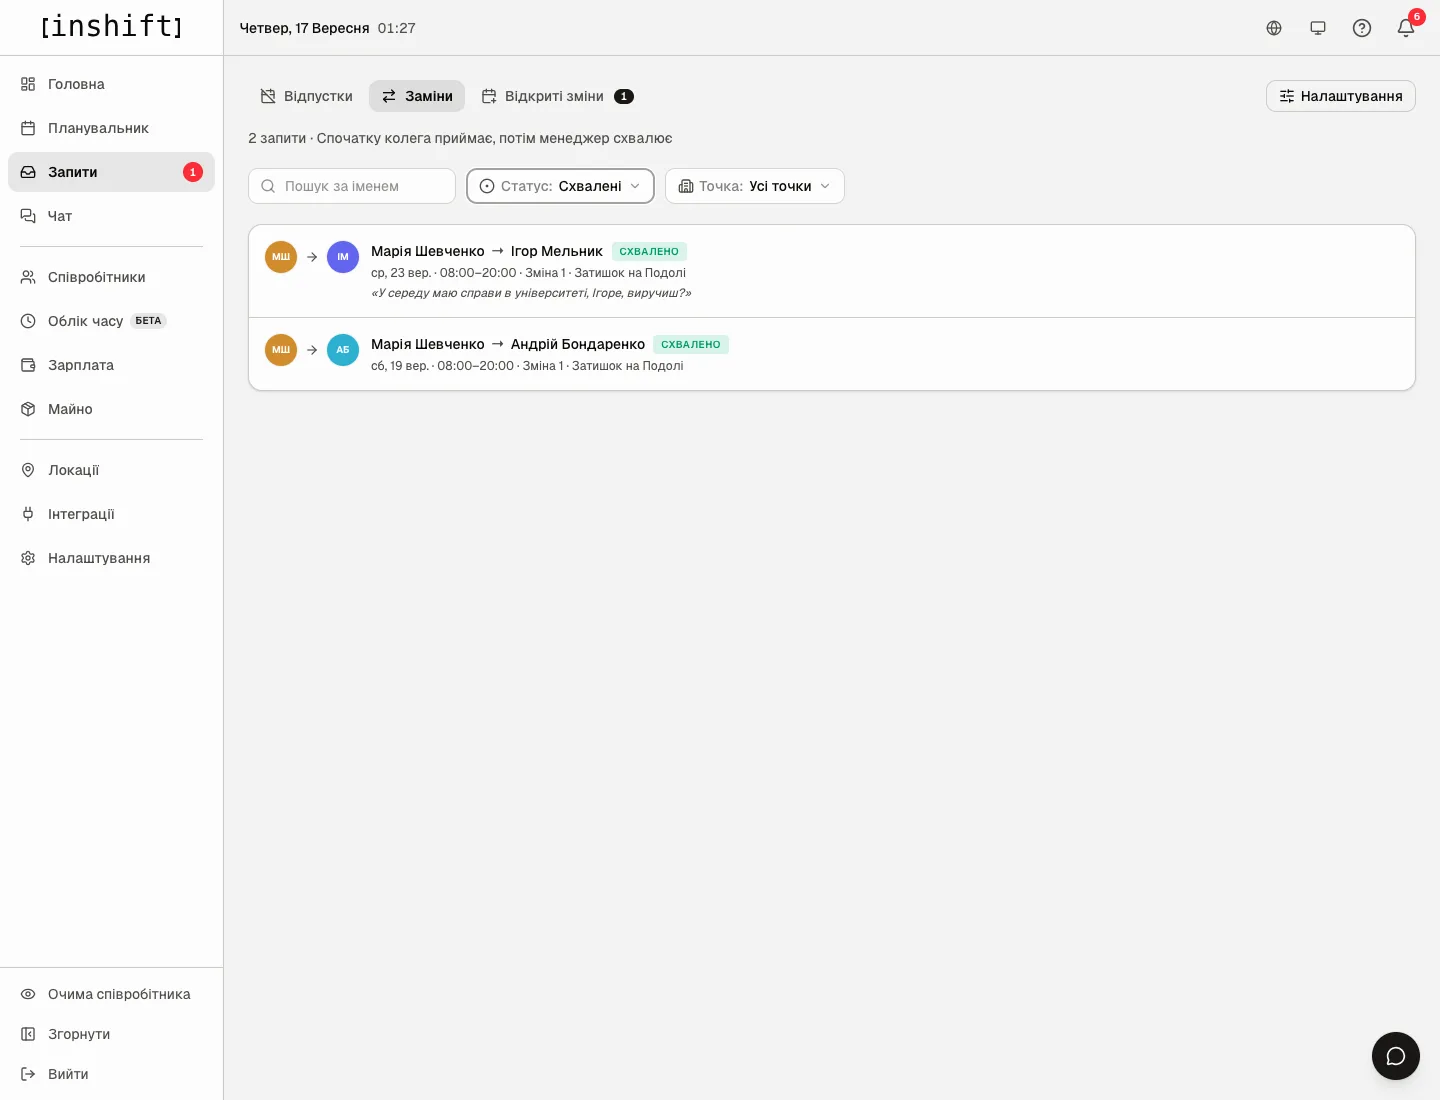
Task: Open Зарплата page
Action: pyautogui.click(x=111, y=365)
